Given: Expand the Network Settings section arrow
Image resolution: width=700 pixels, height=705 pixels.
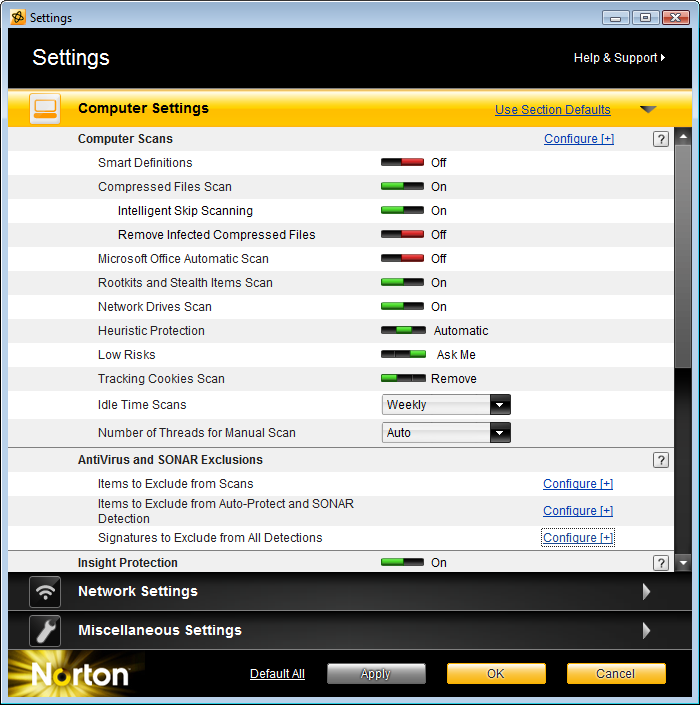Looking at the screenshot, I should 646,592.
